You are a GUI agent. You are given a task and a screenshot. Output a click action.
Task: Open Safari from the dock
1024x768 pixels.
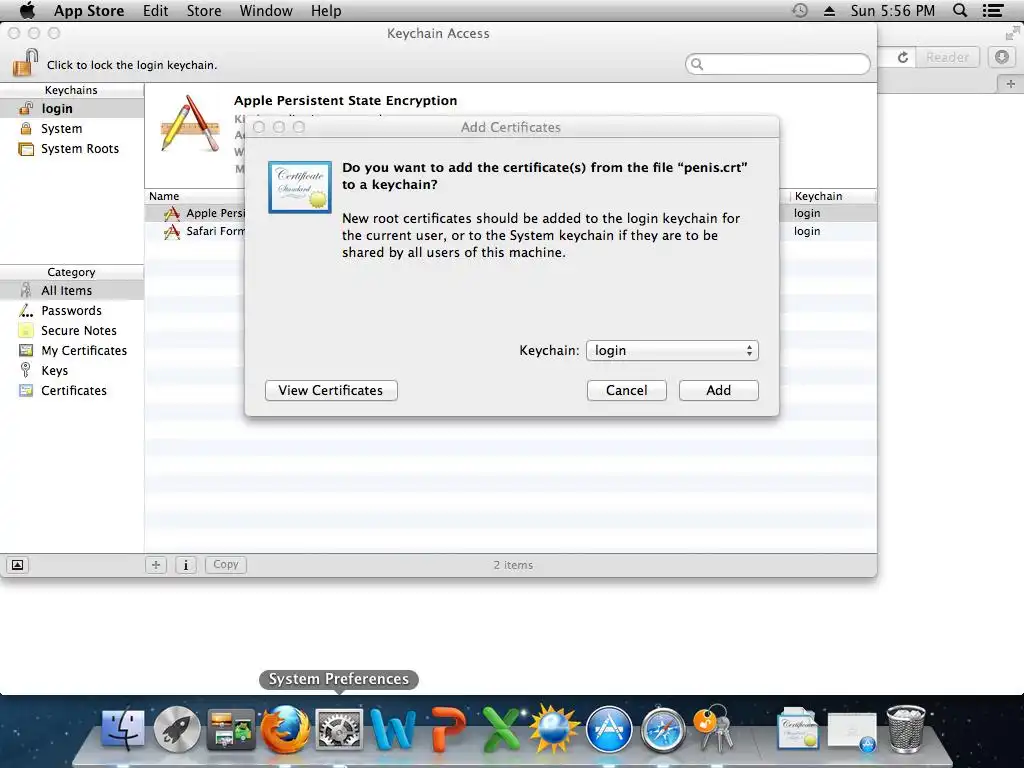click(663, 729)
